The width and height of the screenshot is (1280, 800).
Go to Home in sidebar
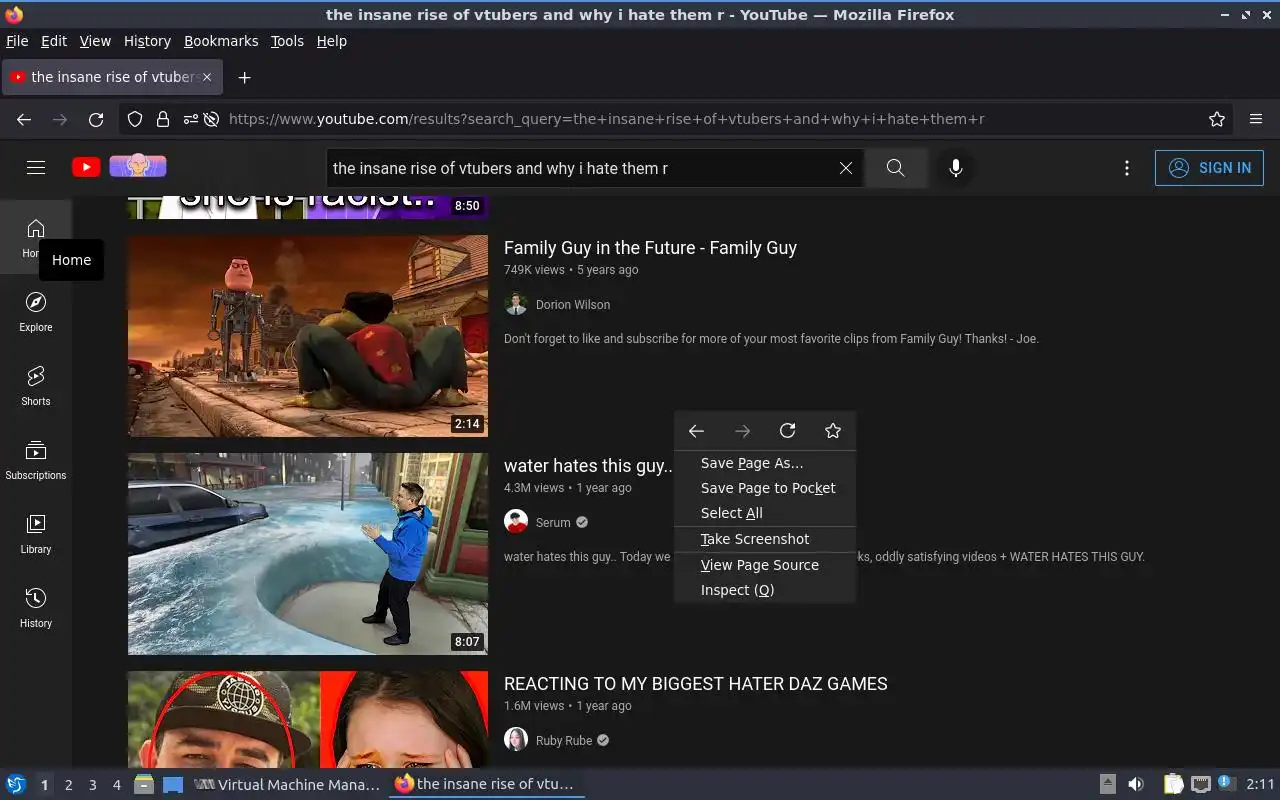[x=36, y=238]
